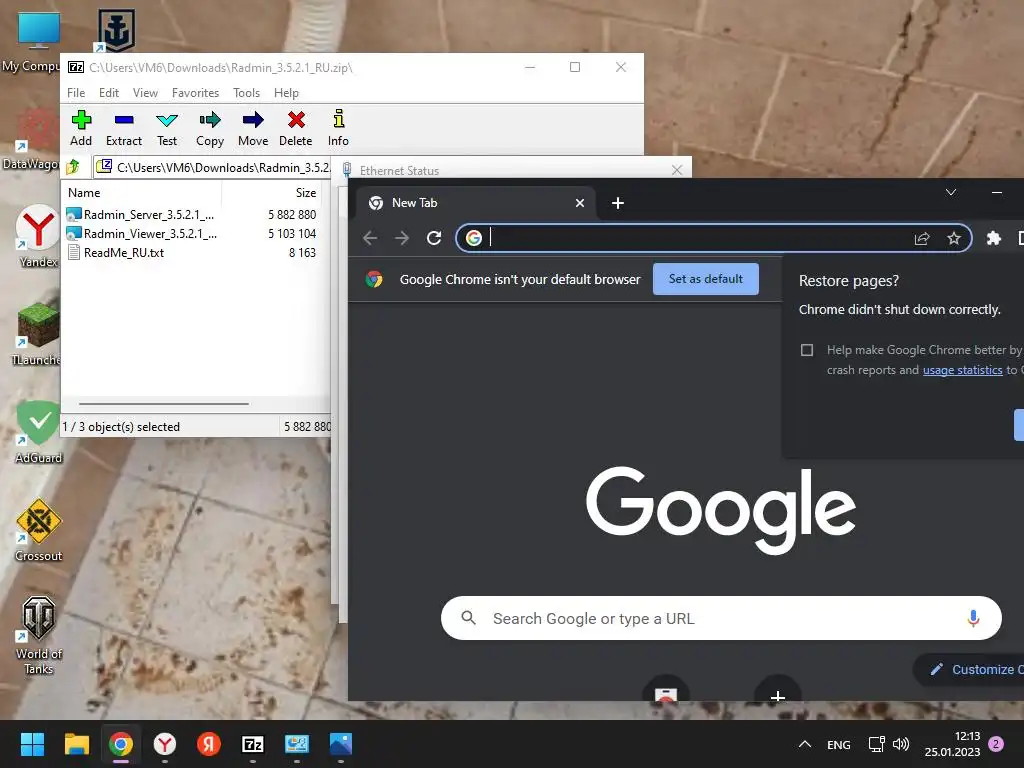Screen dimensions: 1024x768
Task: Click the 7-Zip path address field
Action: (212, 167)
